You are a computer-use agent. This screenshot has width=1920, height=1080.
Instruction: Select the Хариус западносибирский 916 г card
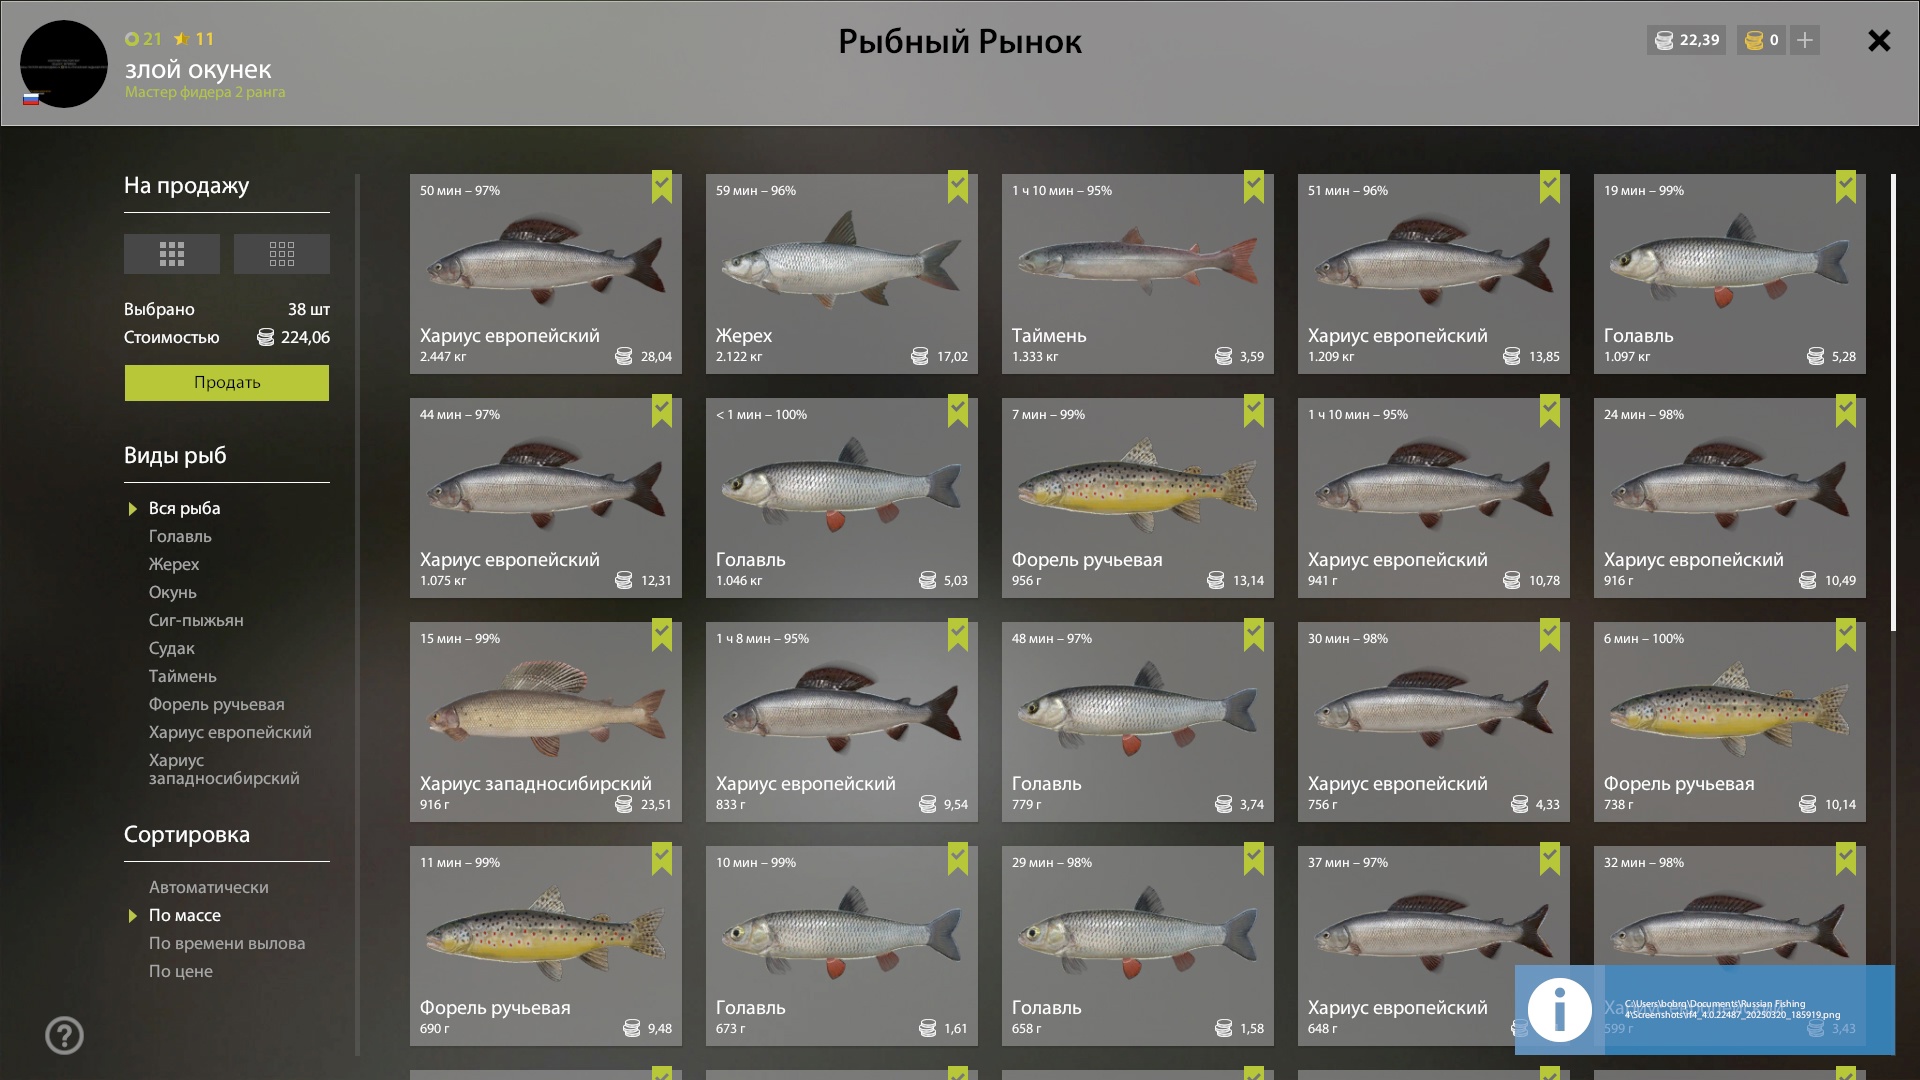click(546, 722)
